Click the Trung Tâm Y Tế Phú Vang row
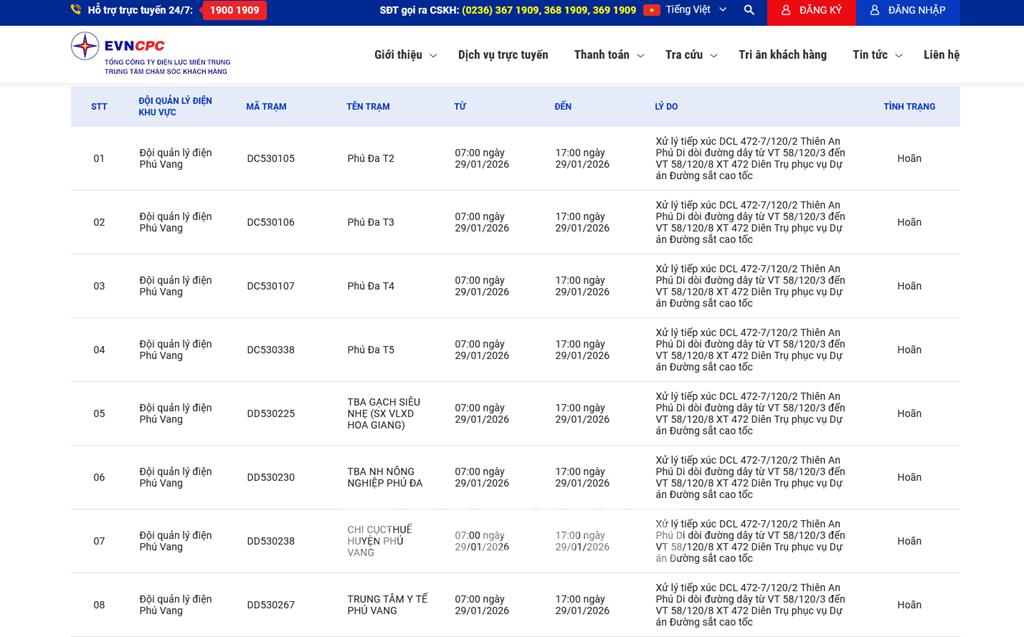The width and height of the screenshot is (1024, 637). point(387,605)
